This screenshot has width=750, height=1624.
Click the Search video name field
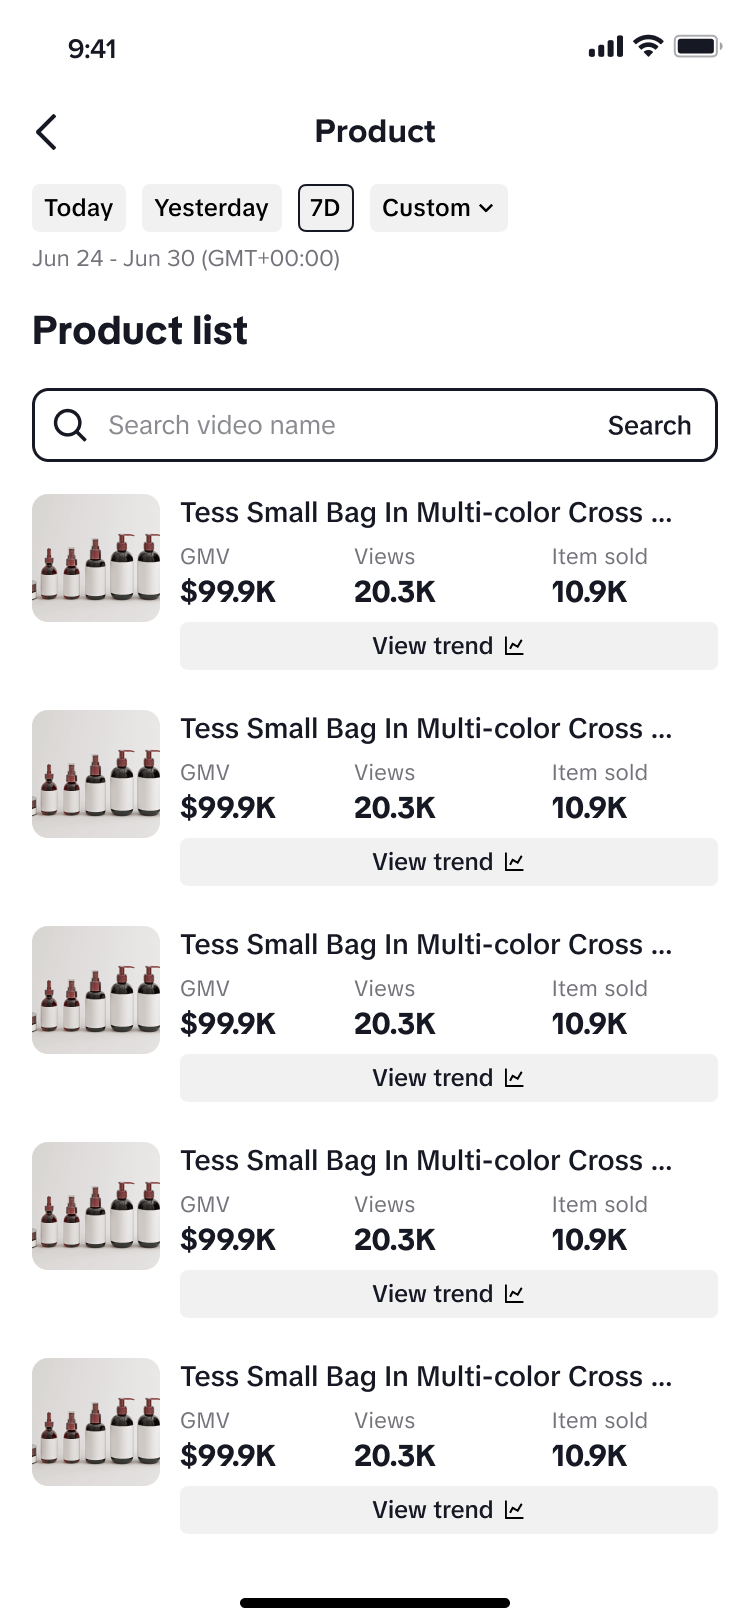(x=340, y=425)
